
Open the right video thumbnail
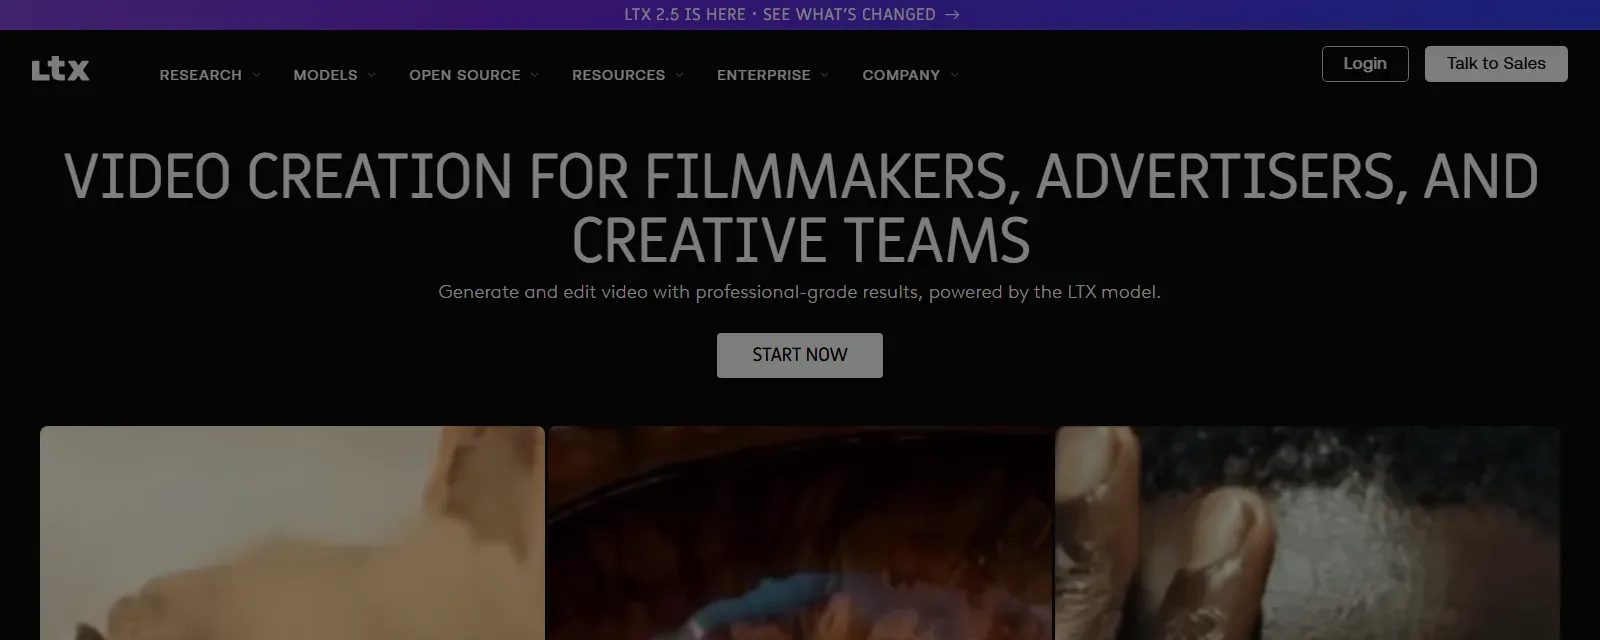1308,533
